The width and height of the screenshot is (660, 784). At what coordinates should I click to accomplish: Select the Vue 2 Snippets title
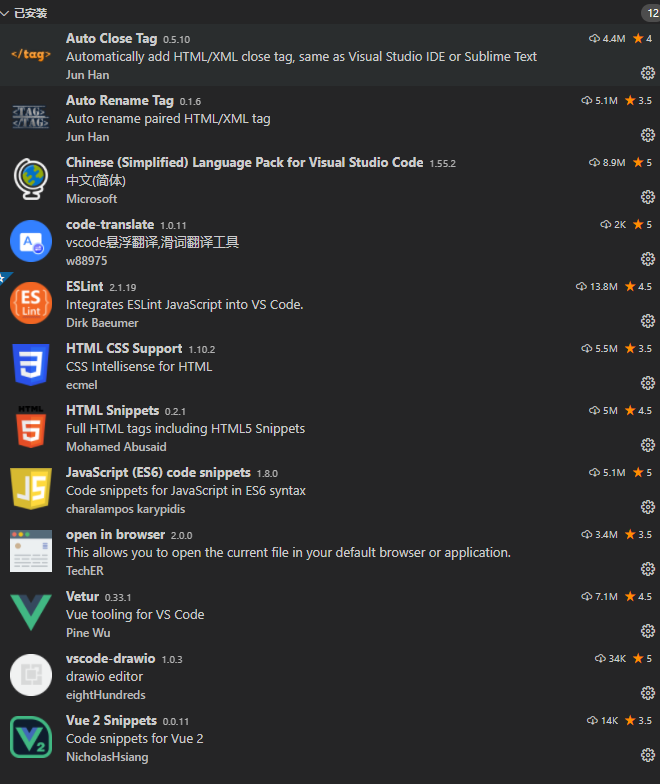click(112, 720)
